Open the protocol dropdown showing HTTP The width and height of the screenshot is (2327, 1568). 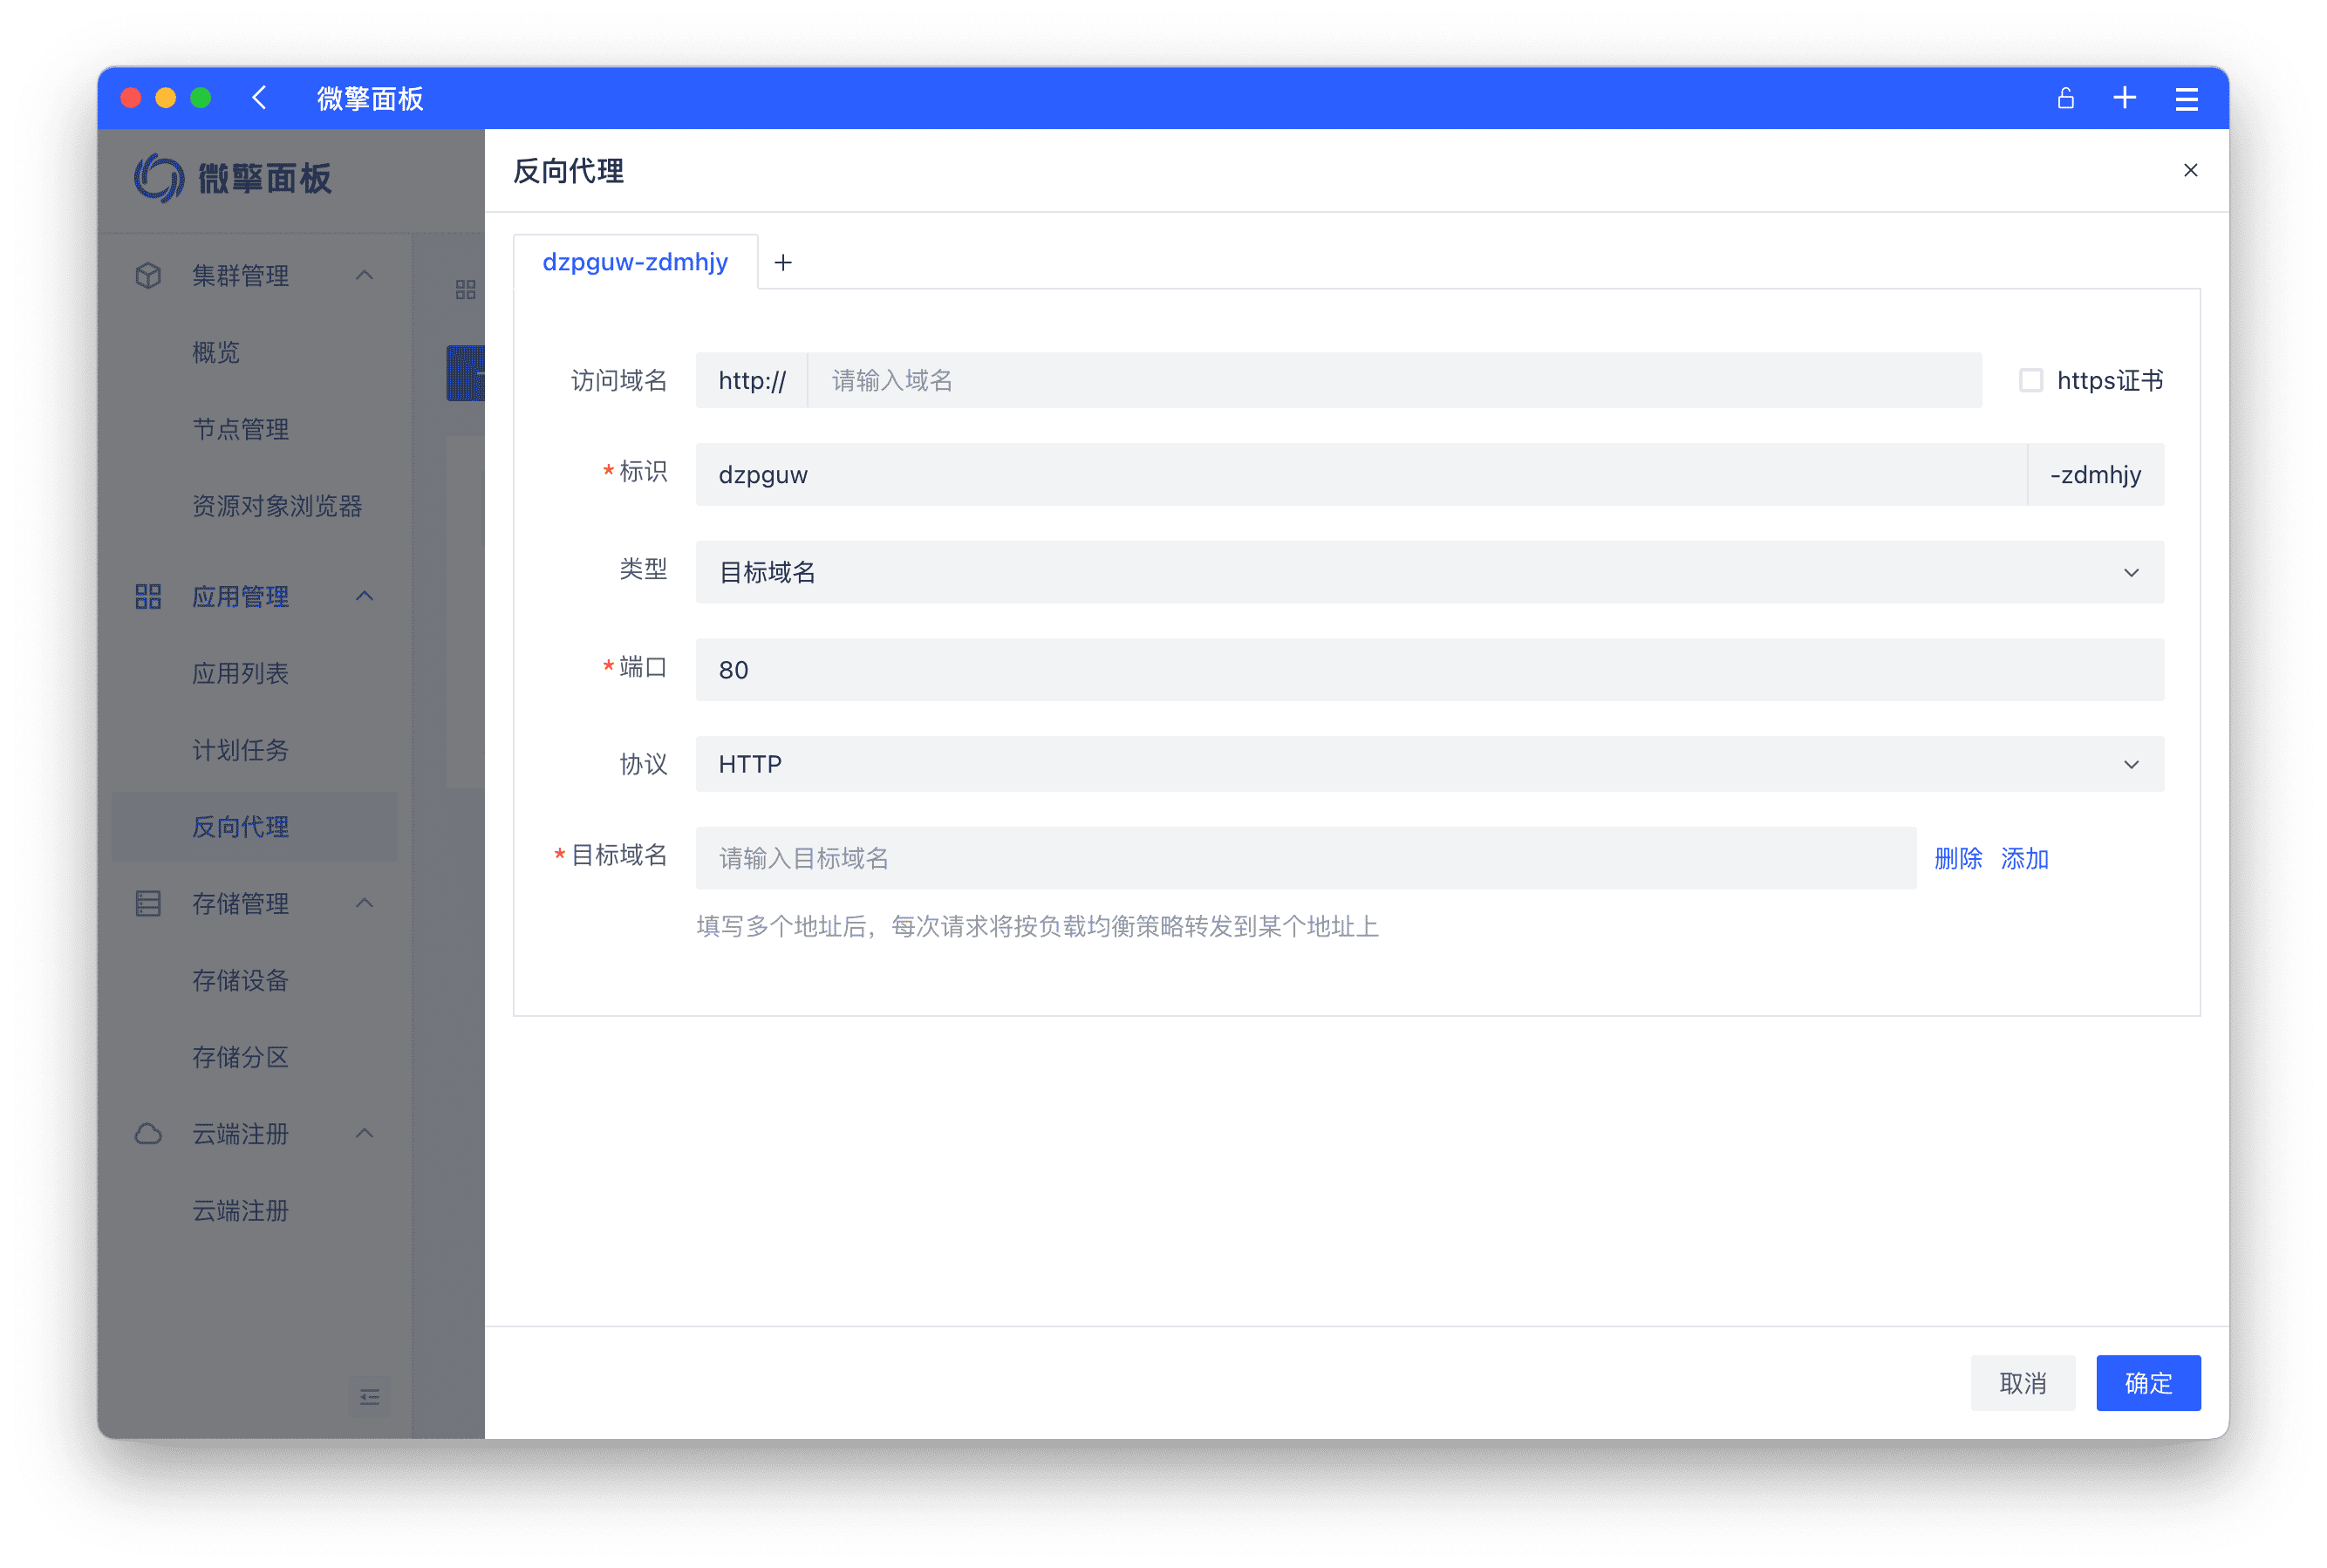(1429, 764)
